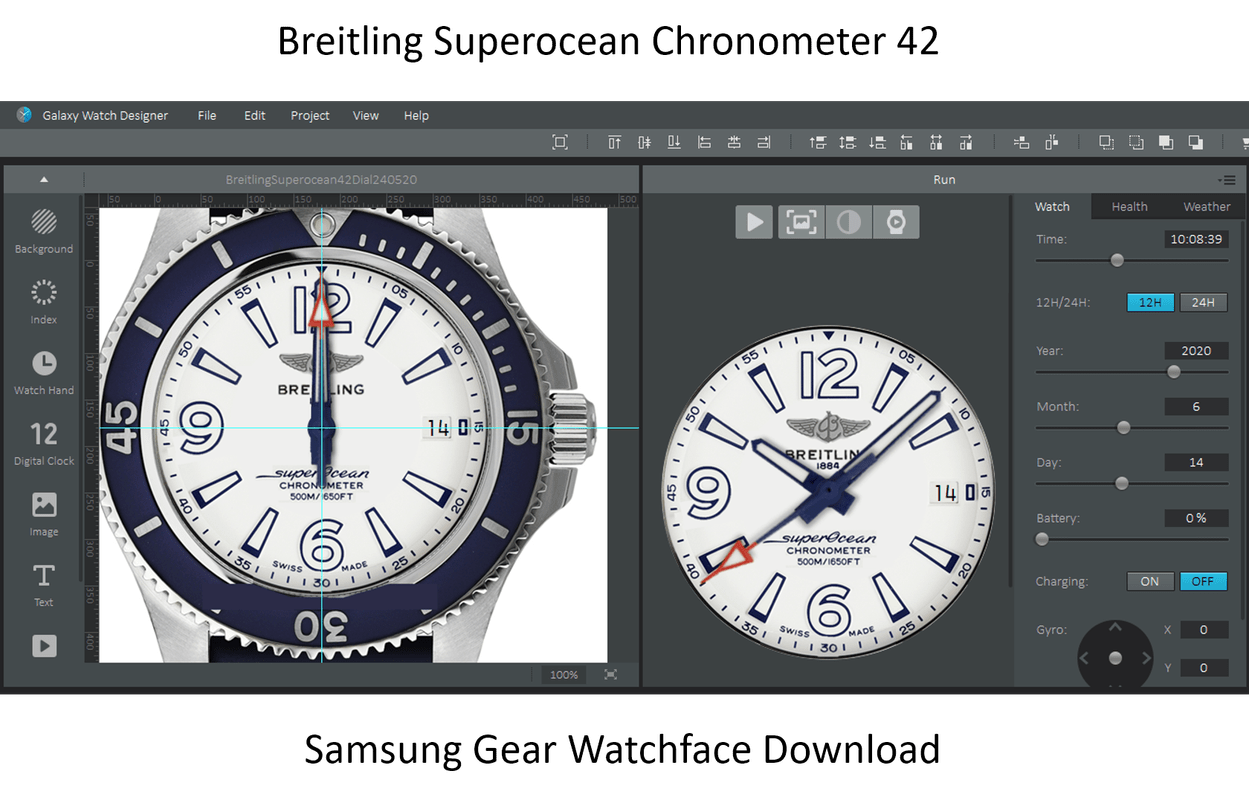Open the Project menu
Screen dimensions: 1249x800
tap(310, 115)
